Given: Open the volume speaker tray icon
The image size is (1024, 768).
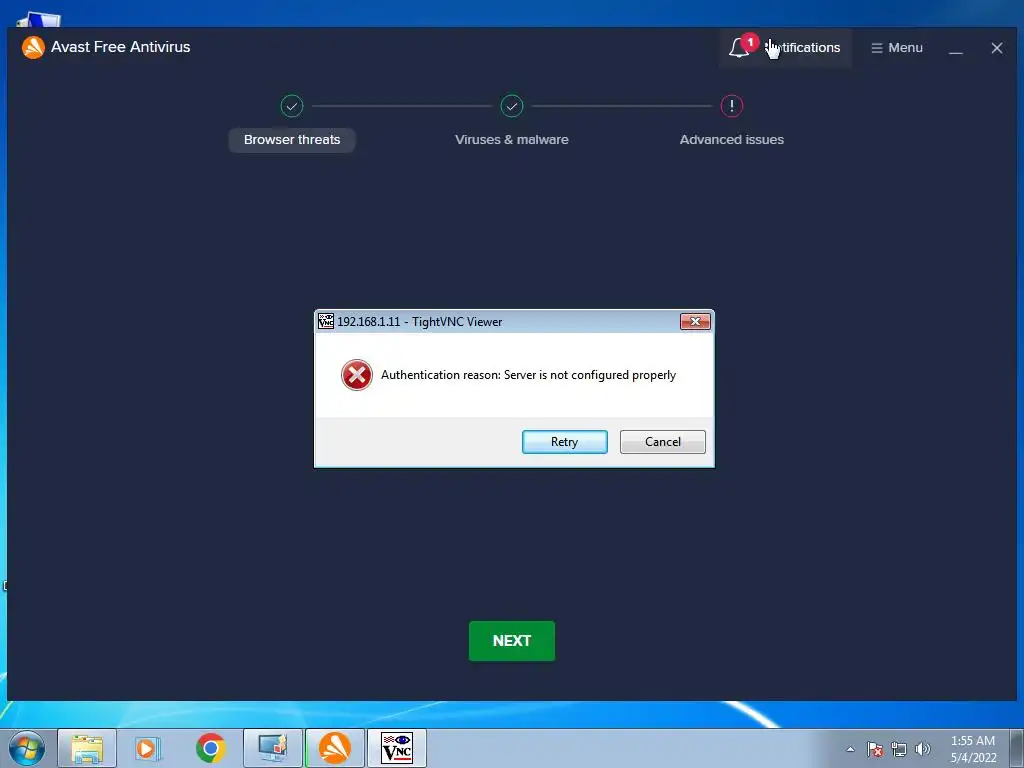Looking at the screenshot, I should [923, 749].
